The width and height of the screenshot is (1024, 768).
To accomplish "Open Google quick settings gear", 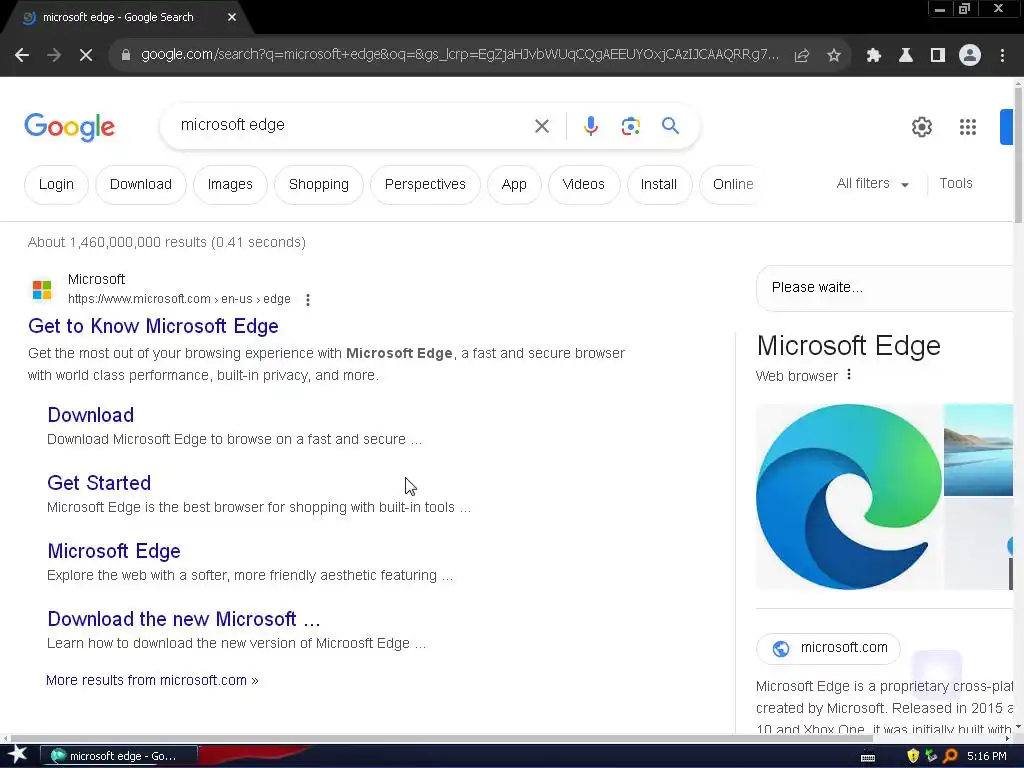I will pos(921,127).
